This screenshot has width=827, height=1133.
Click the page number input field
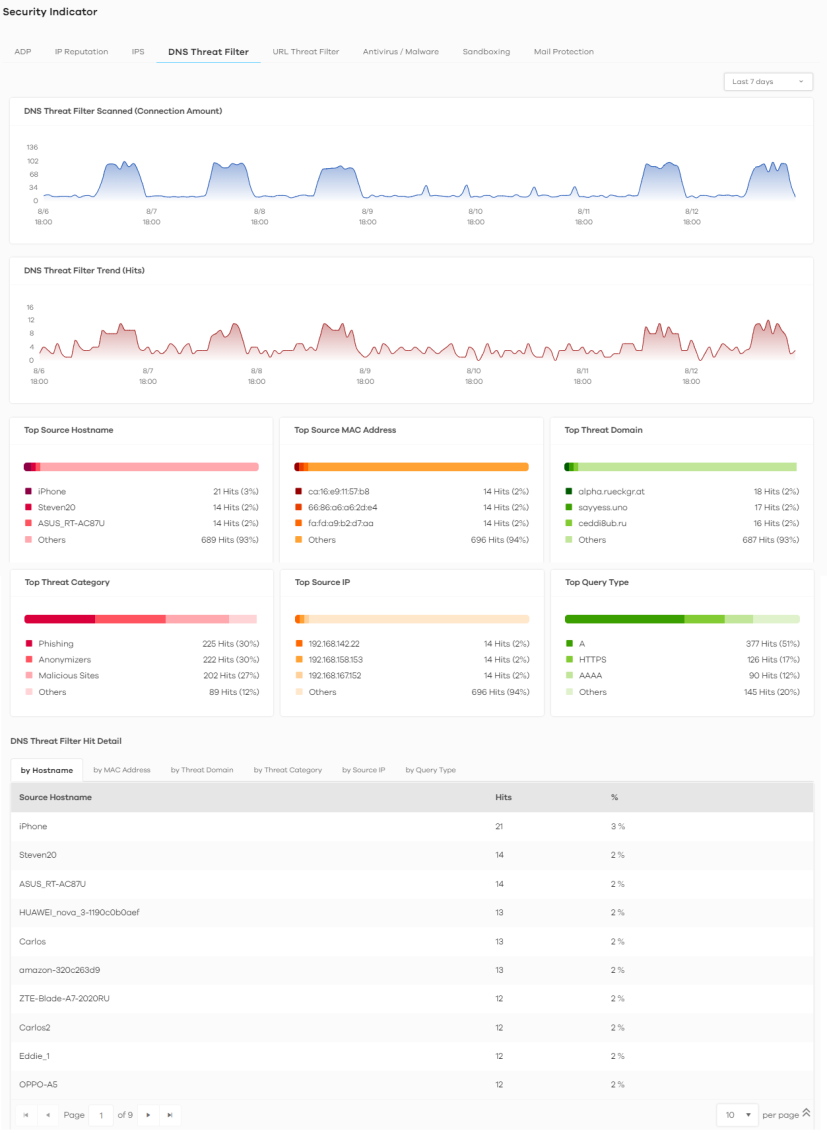click(x=101, y=1114)
